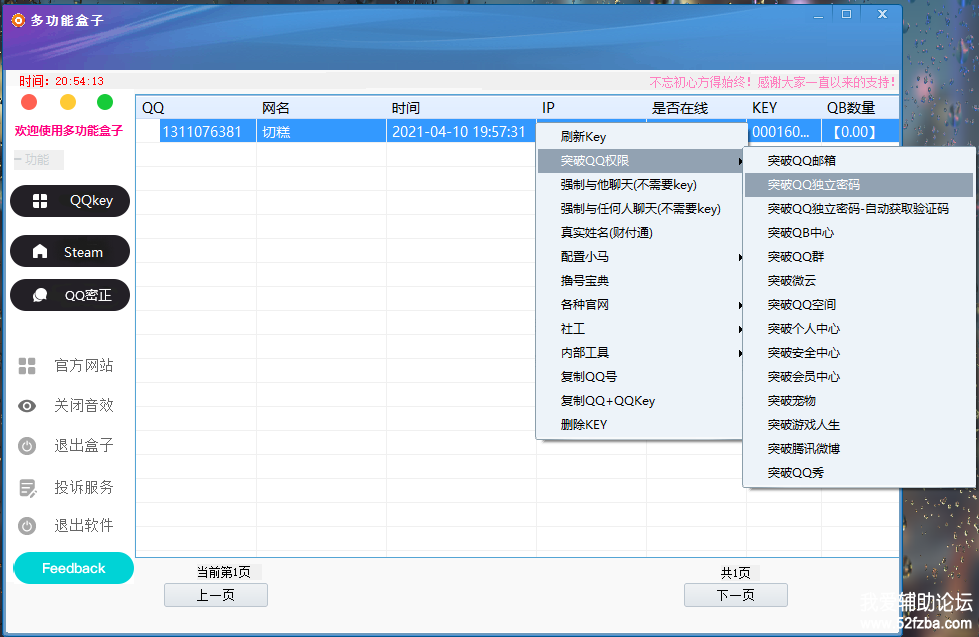This screenshot has width=979, height=637.
Task: Click the 切糕 nickname cell
Action: coord(321,132)
